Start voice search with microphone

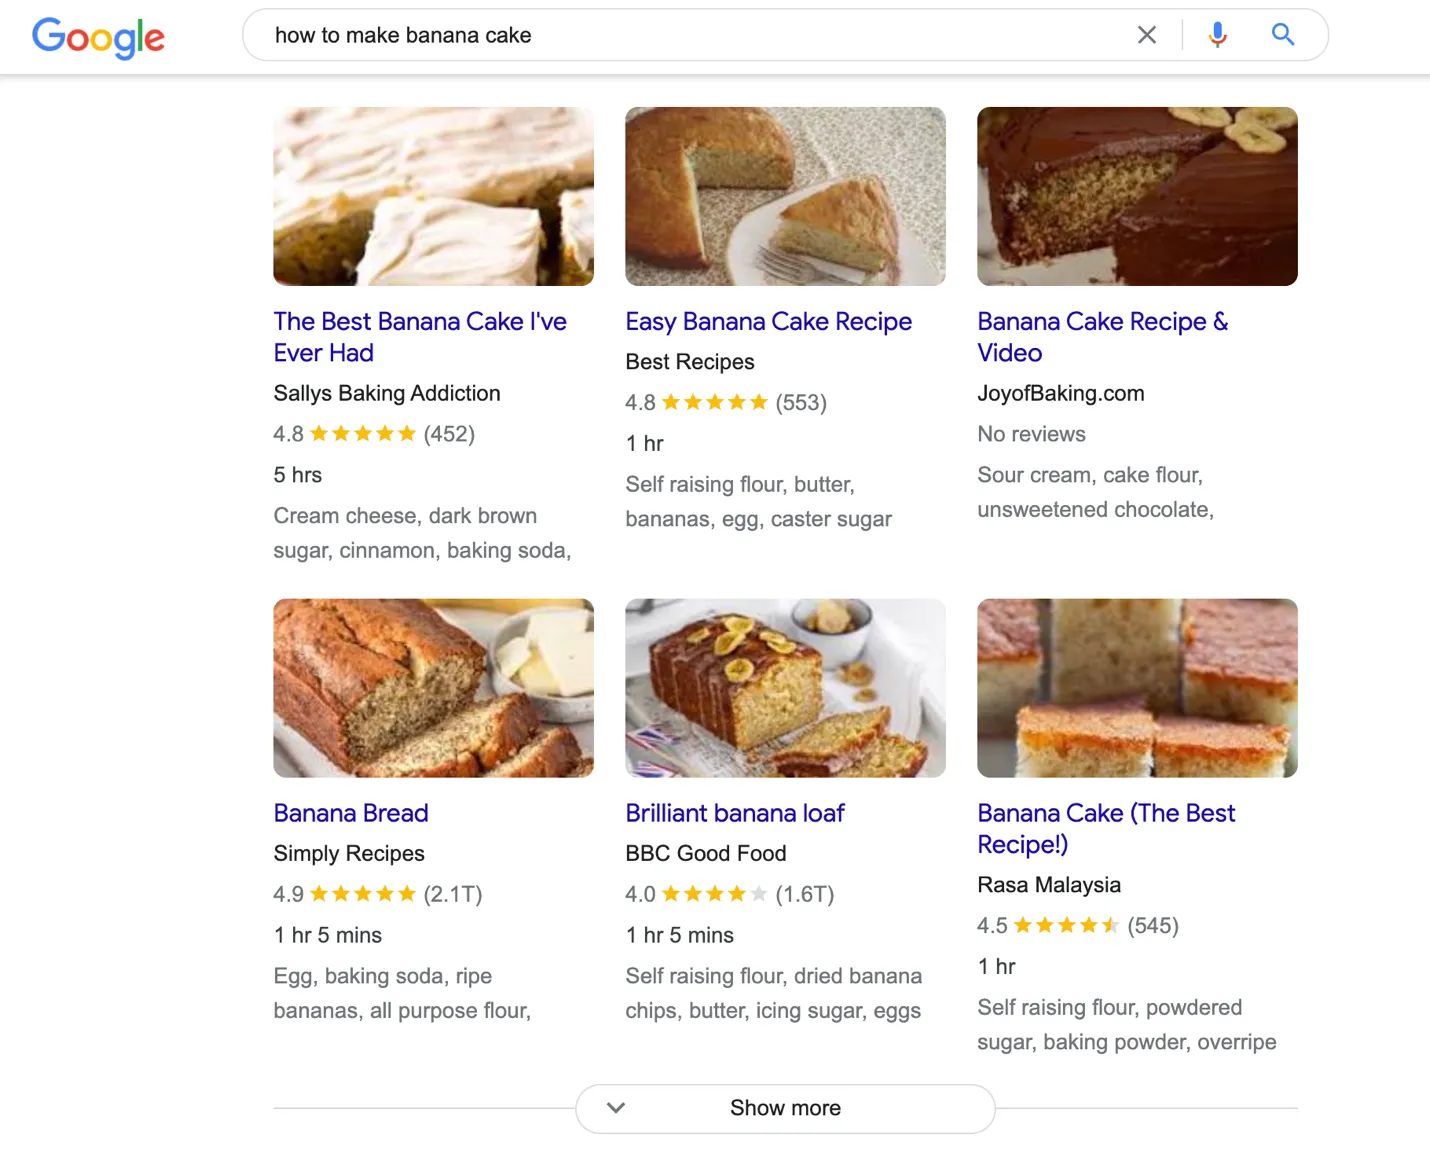[1217, 35]
